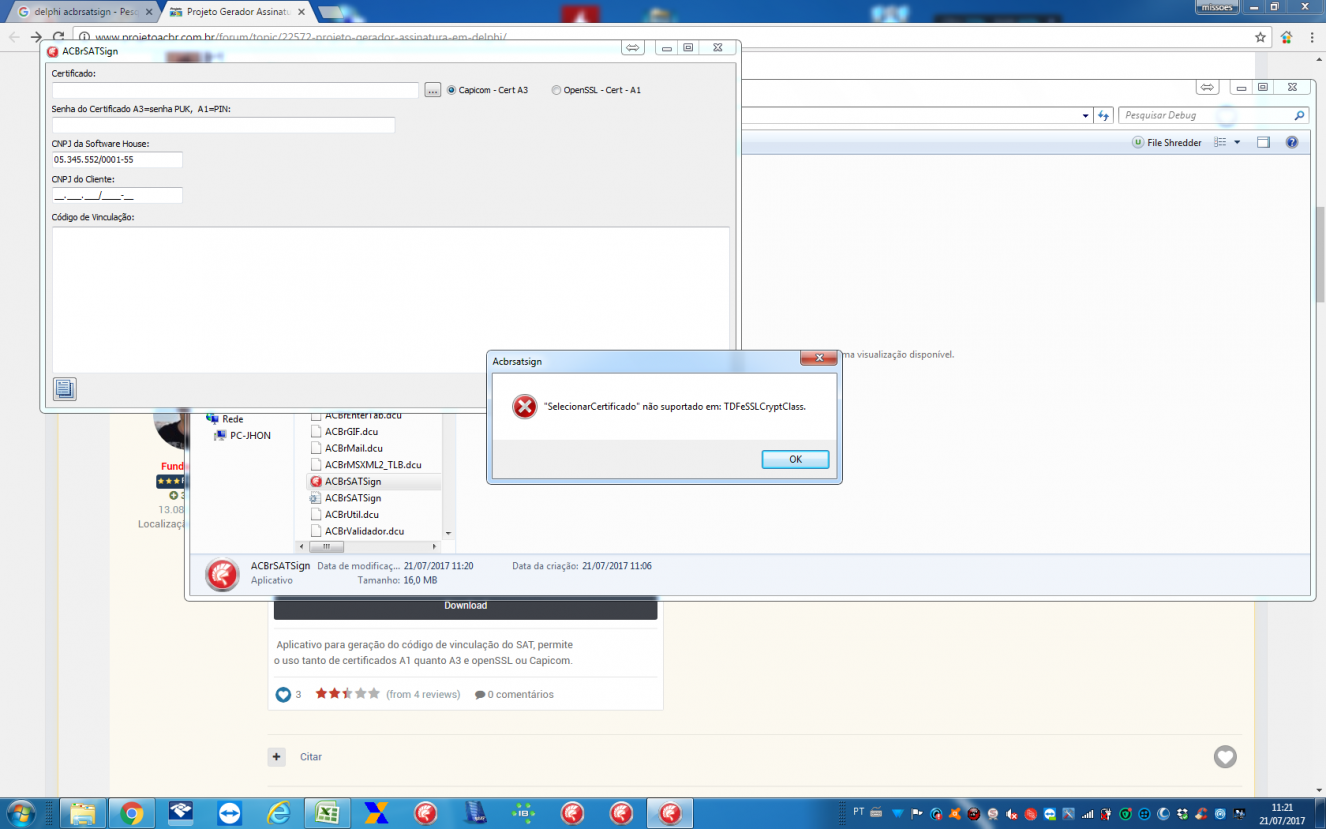Click the plus multiquote button beside Citar

277,757
